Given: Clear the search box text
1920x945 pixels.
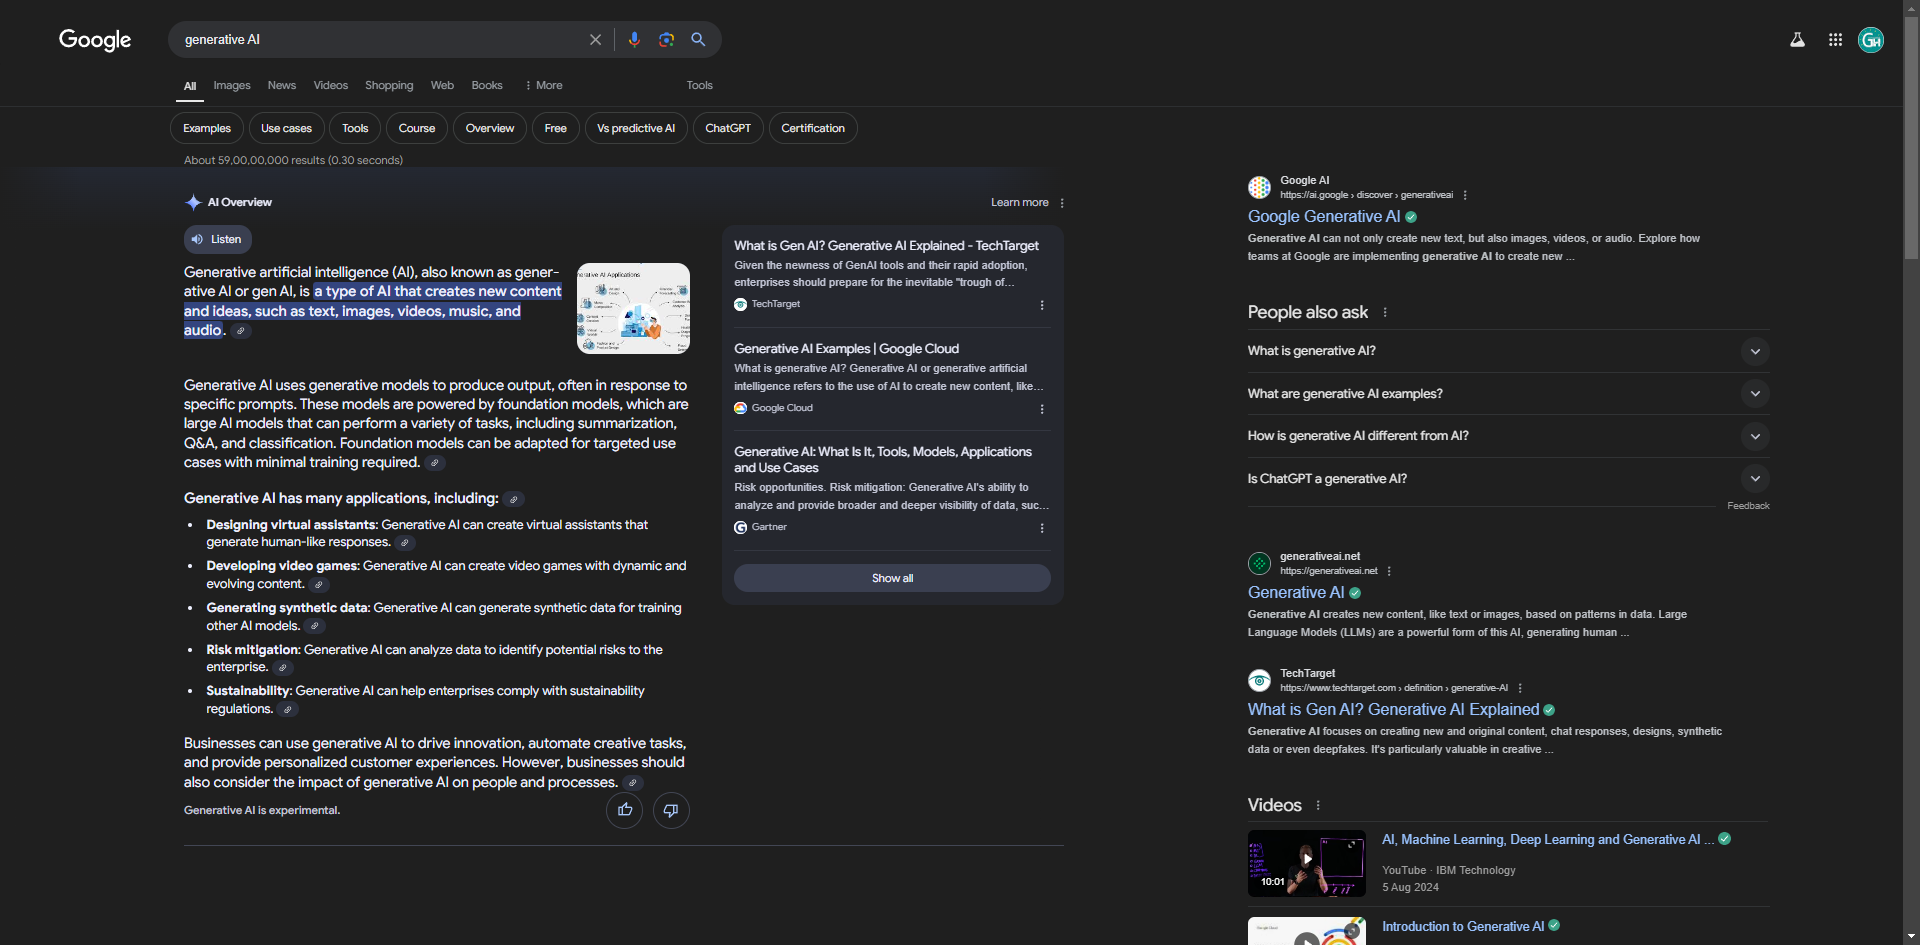Looking at the screenshot, I should click(595, 40).
